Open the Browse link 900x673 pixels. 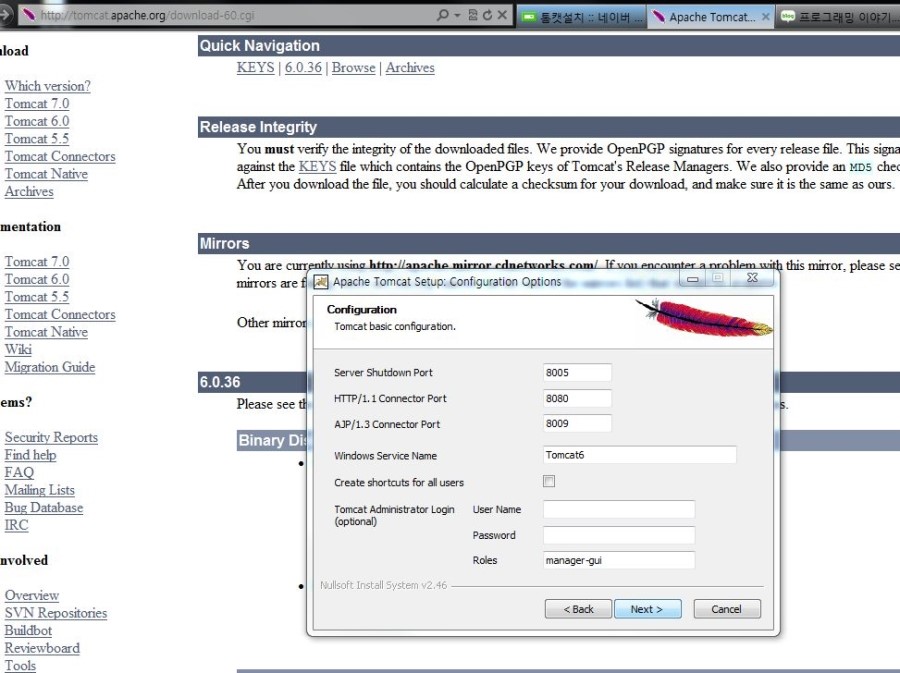(x=354, y=68)
